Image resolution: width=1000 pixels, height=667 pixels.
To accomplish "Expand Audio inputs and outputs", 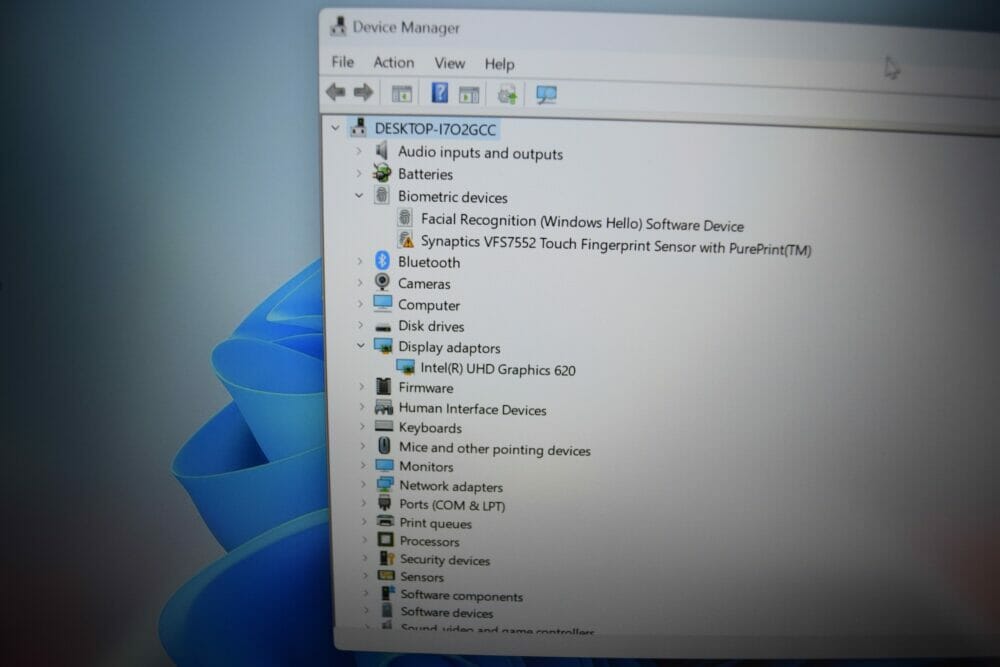I will 358,151.
